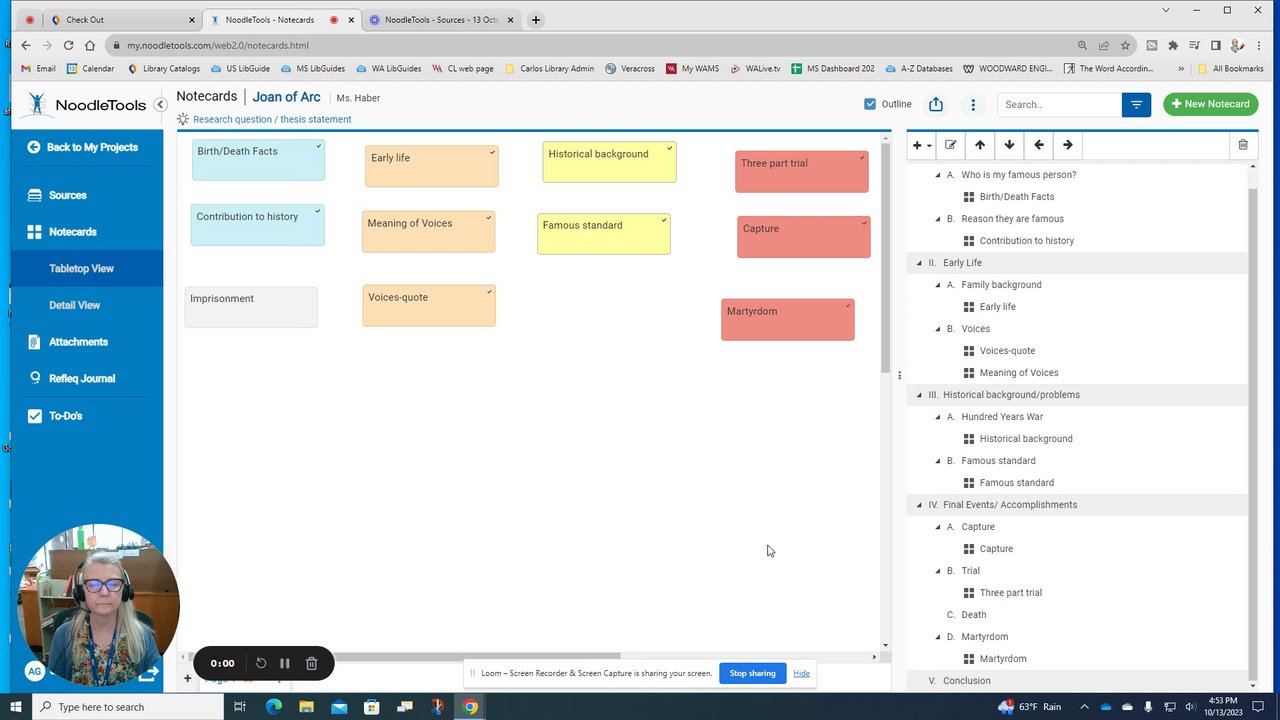Screen dimensions: 1280x720
Task: Click the outline trash delete icon
Action: (x=1243, y=145)
